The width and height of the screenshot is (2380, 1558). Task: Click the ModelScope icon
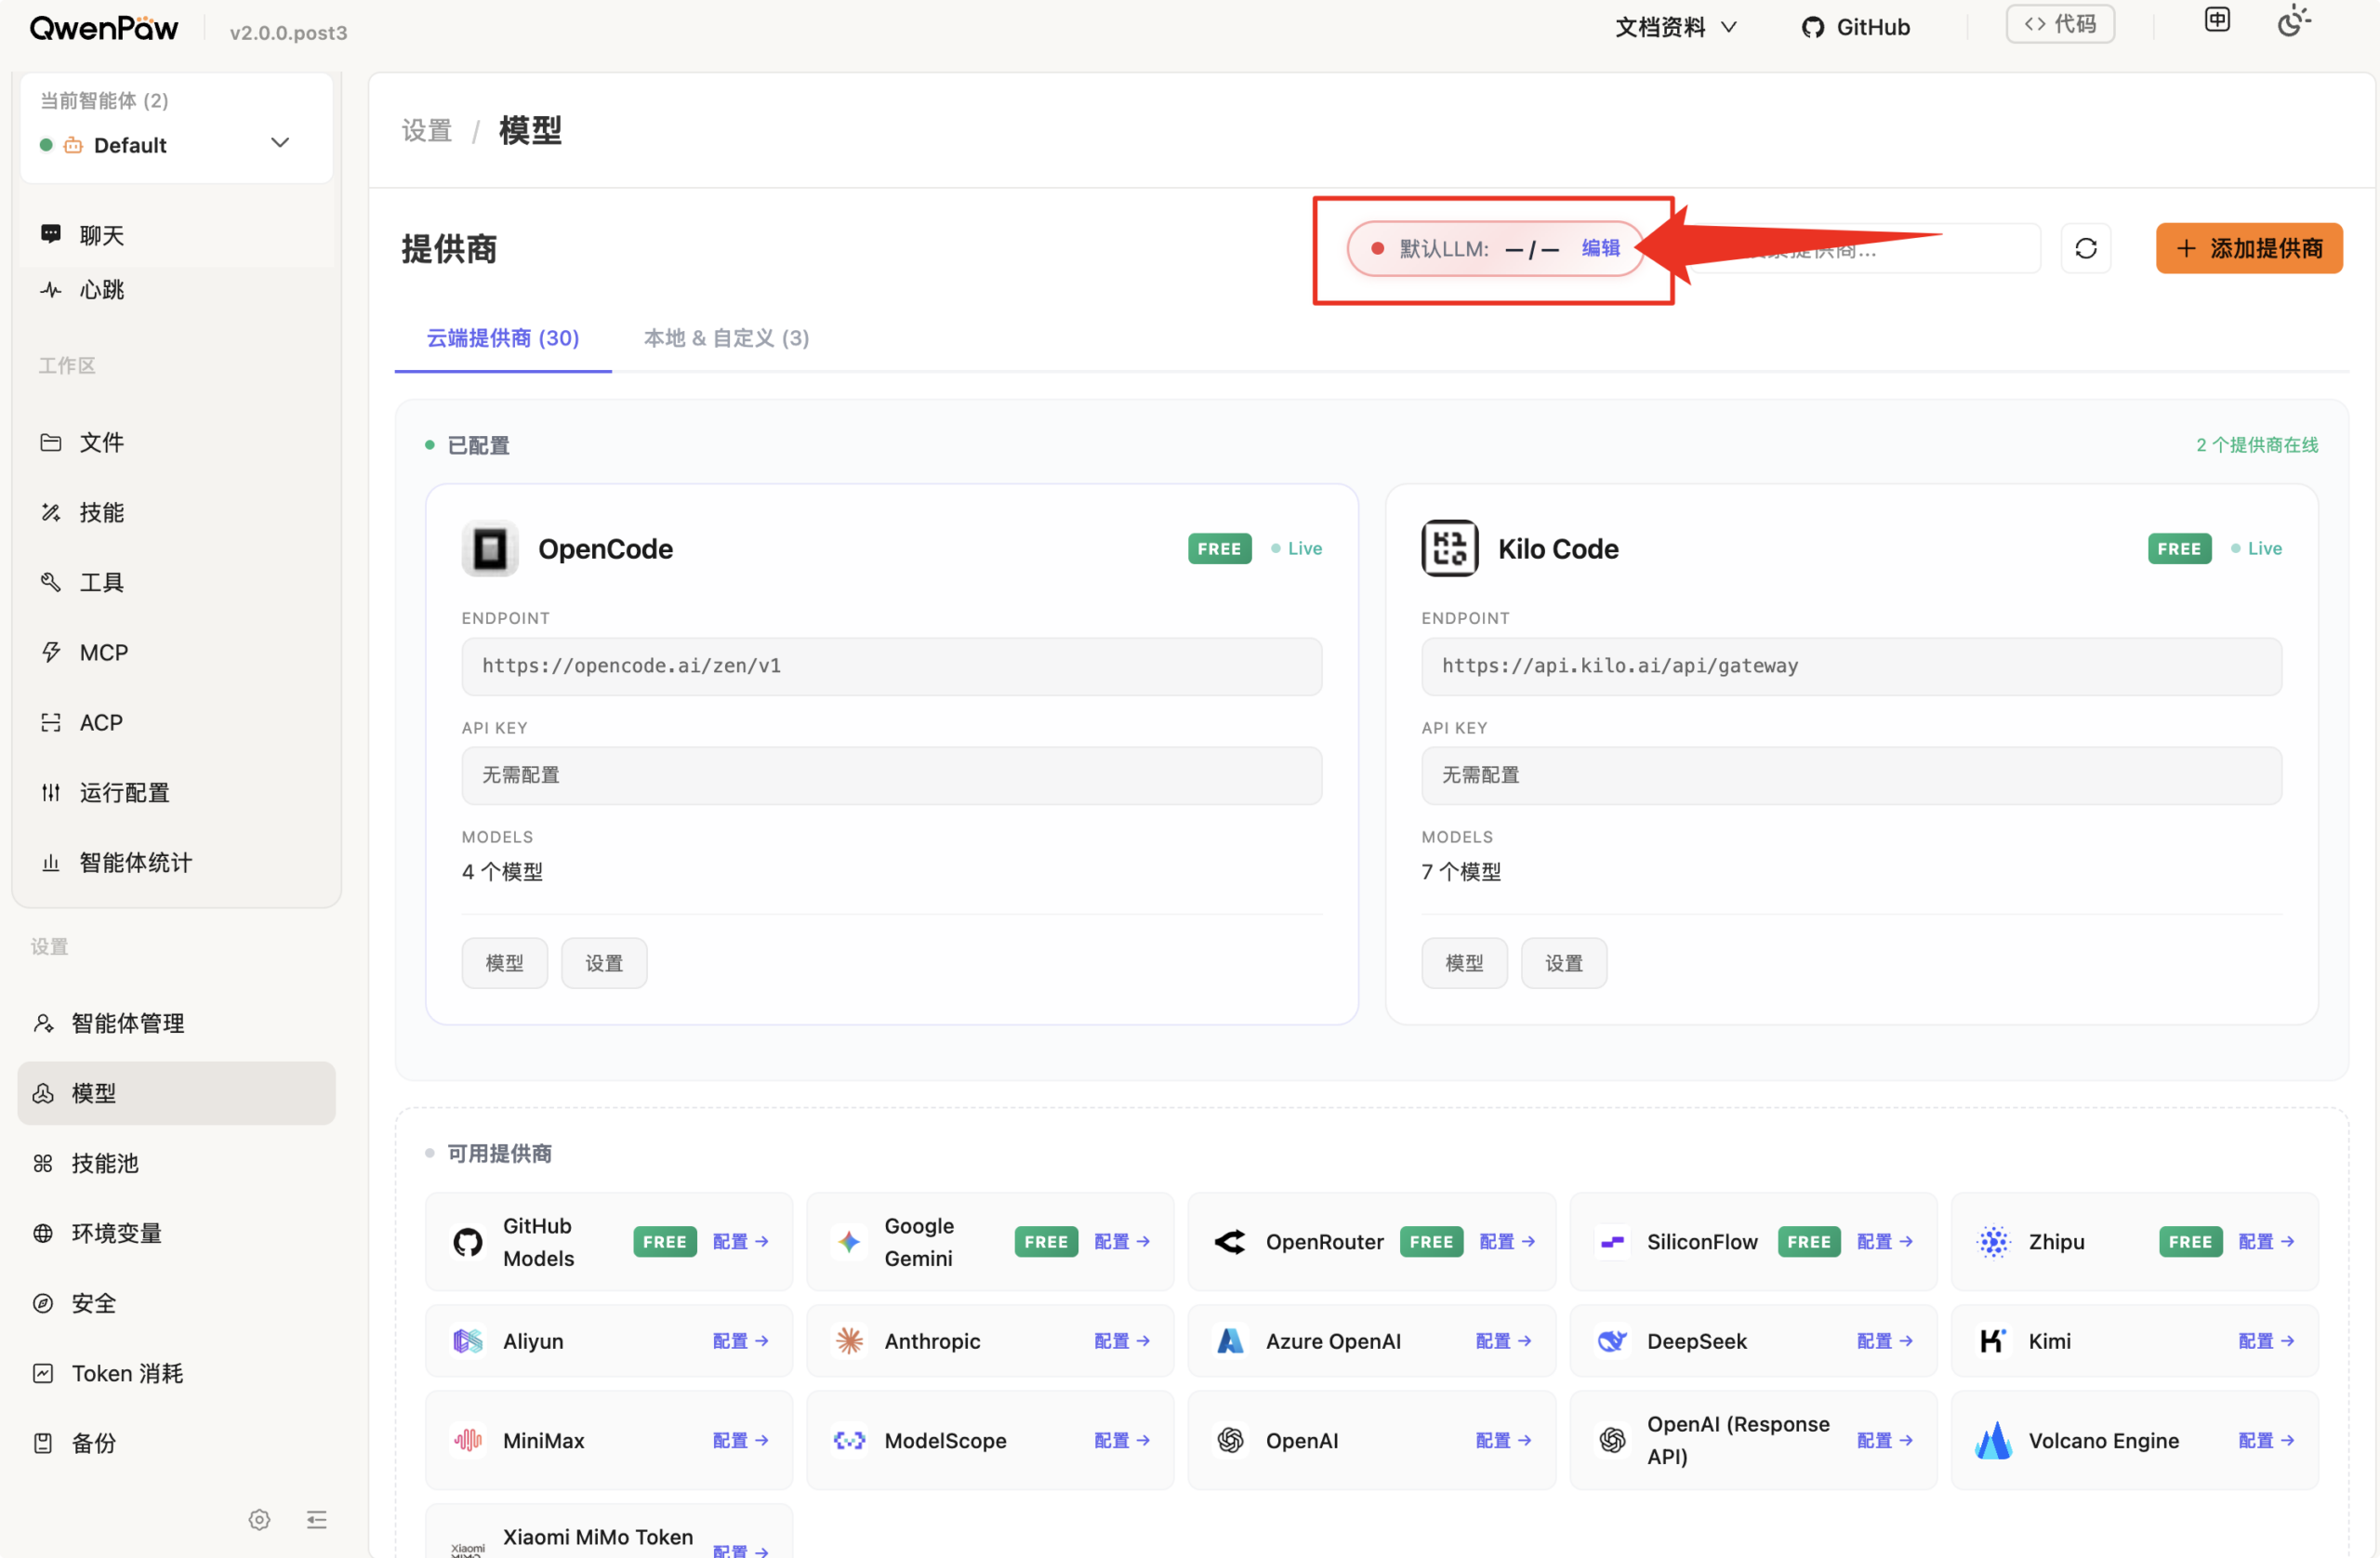(x=849, y=1439)
